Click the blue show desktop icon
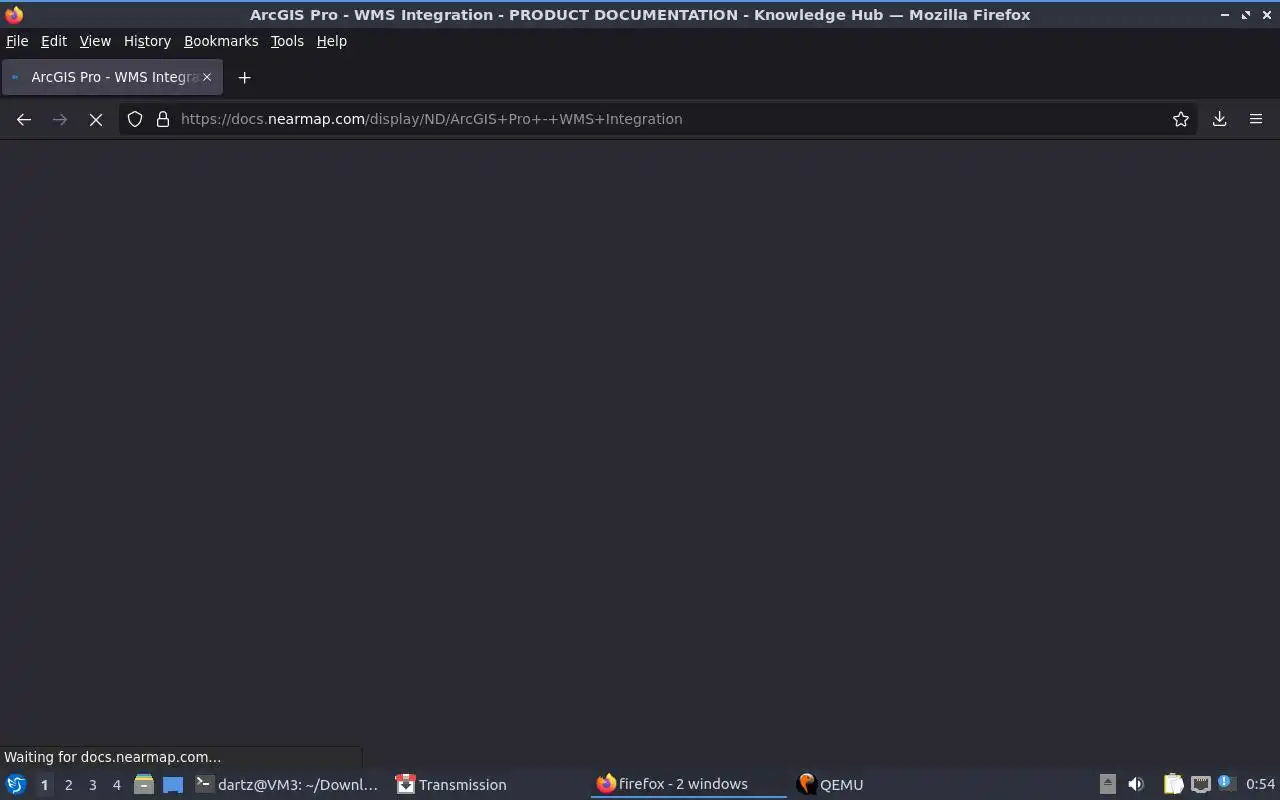 pyautogui.click(x=173, y=785)
